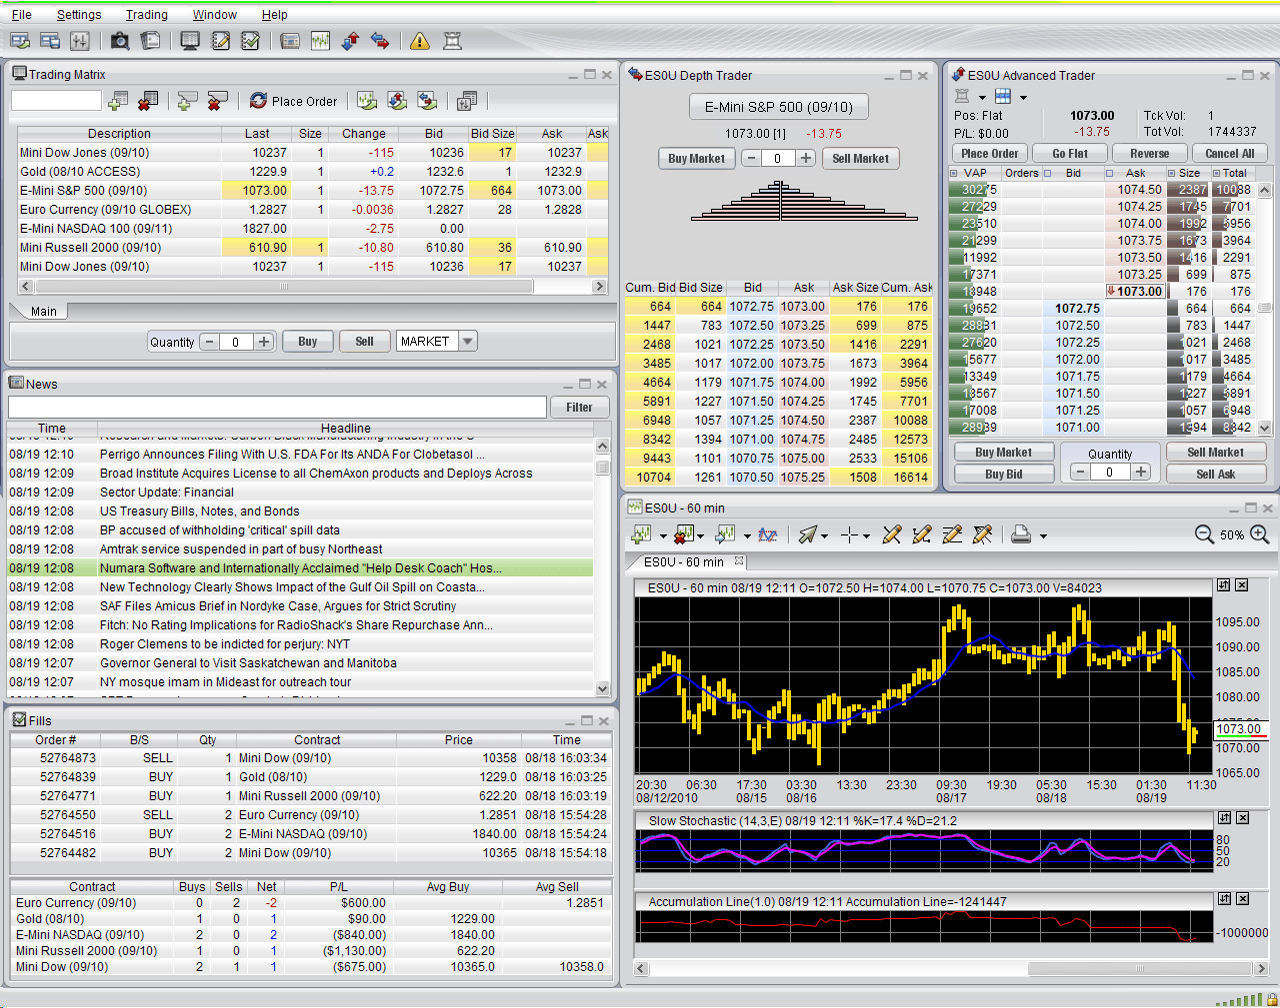Open the Trading Matrix monitor icon in main toolbar
The image size is (1280, 1008).
(190, 41)
